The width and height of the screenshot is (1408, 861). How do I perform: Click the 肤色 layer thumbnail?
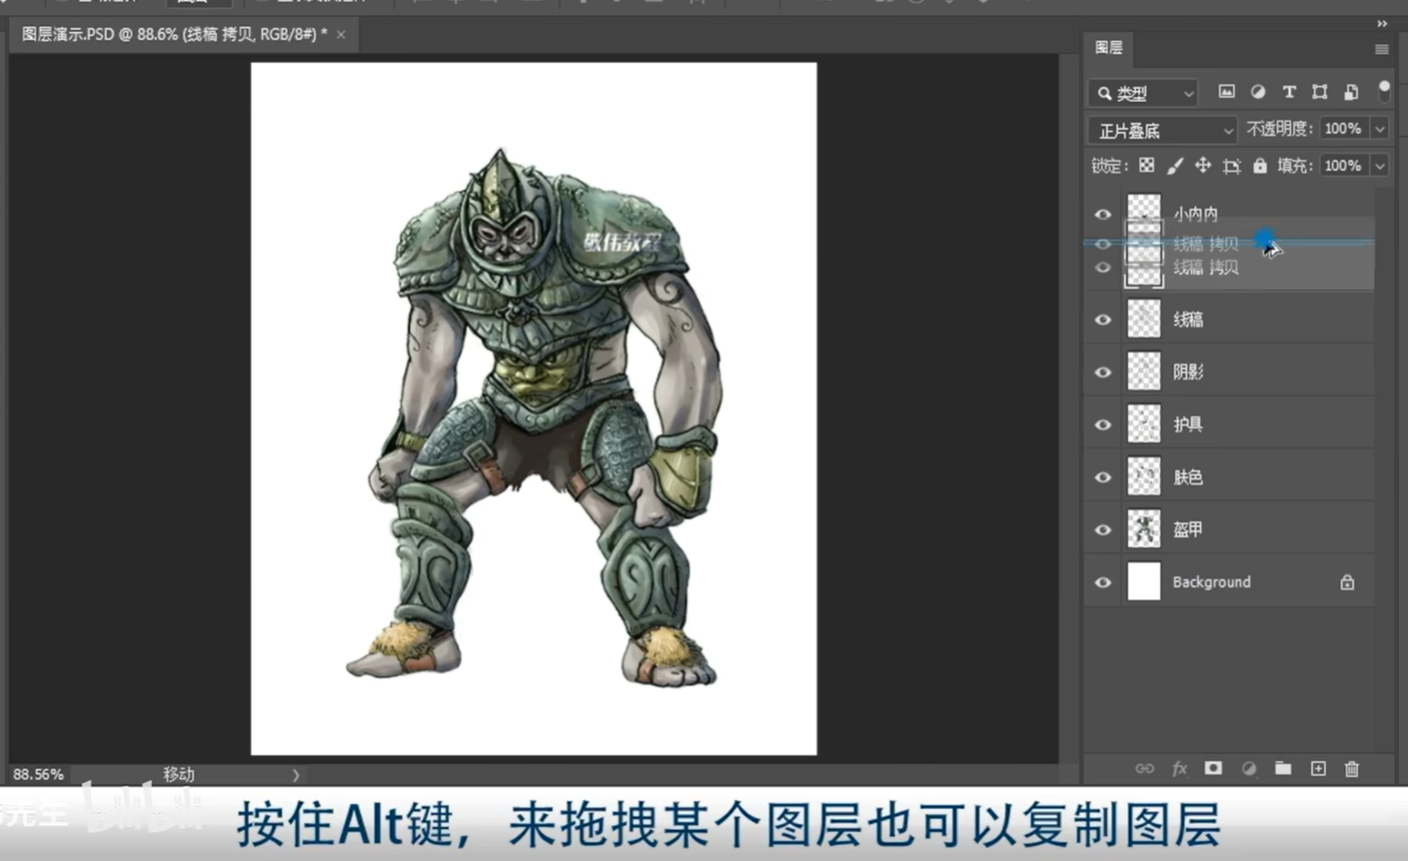1144,476
